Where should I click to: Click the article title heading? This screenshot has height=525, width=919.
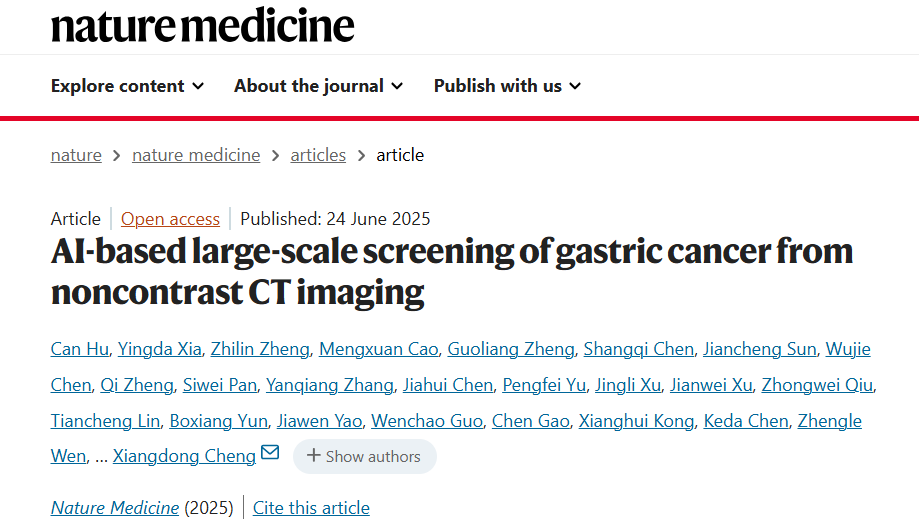click(x=451, y=270)
